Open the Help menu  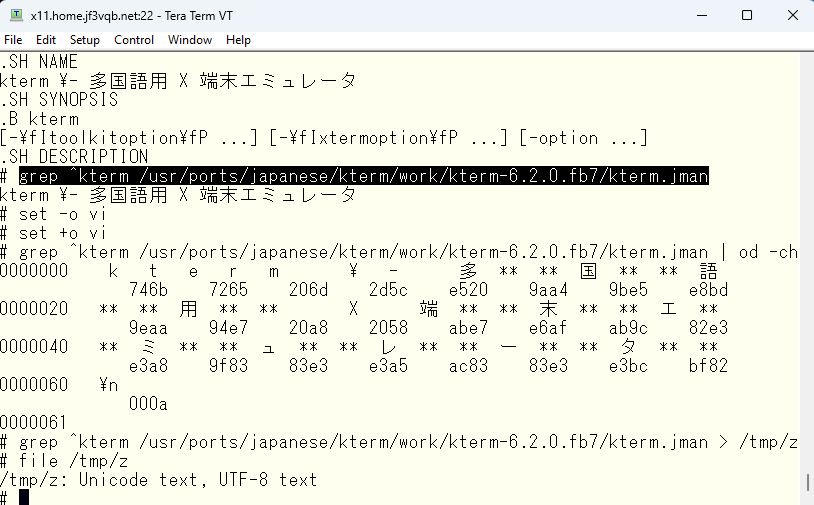pyautogui.click(x=238, y=40)
